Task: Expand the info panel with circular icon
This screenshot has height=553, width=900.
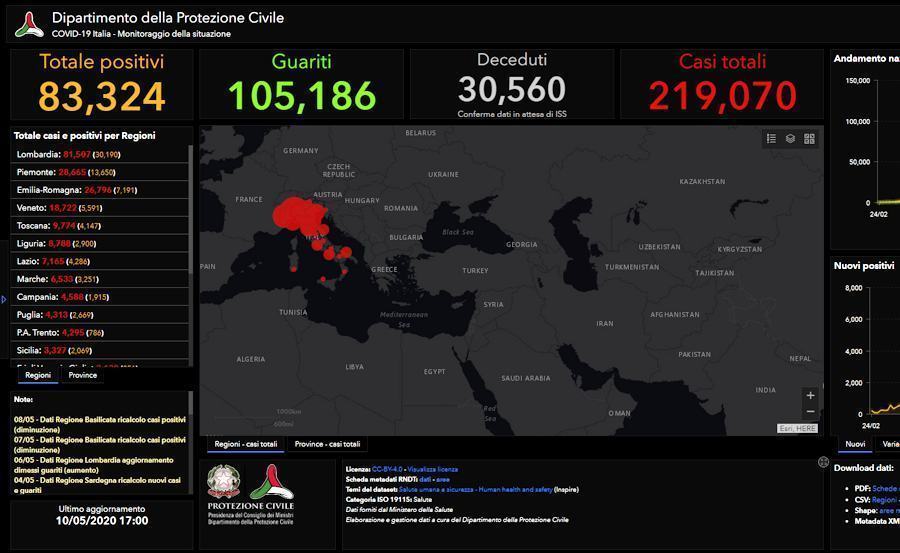Action: click(823, 462)
